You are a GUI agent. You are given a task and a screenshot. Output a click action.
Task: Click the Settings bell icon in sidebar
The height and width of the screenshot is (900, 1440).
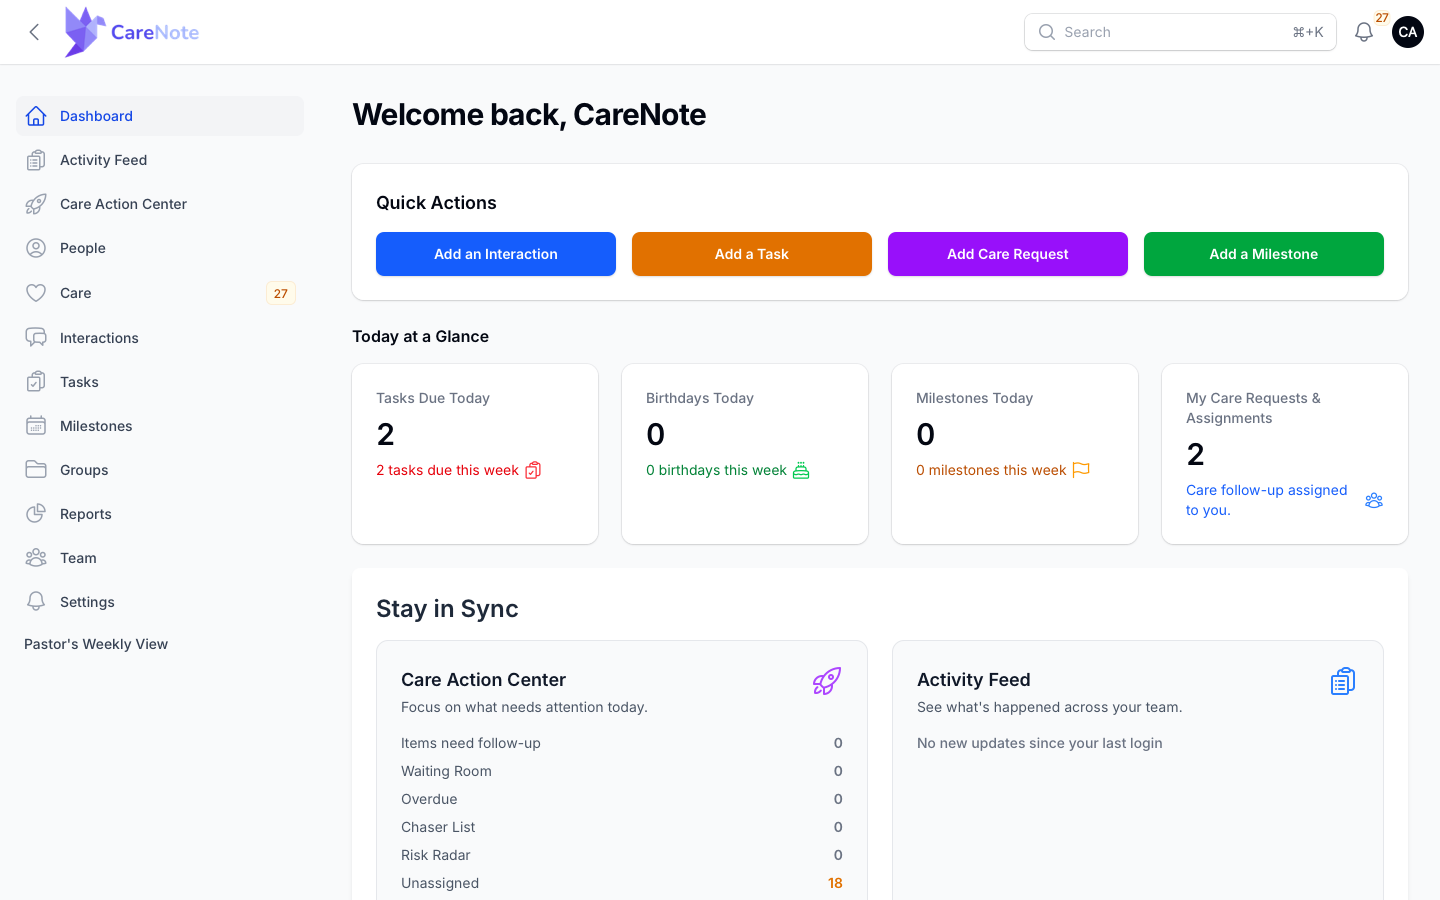coord(36,602)
